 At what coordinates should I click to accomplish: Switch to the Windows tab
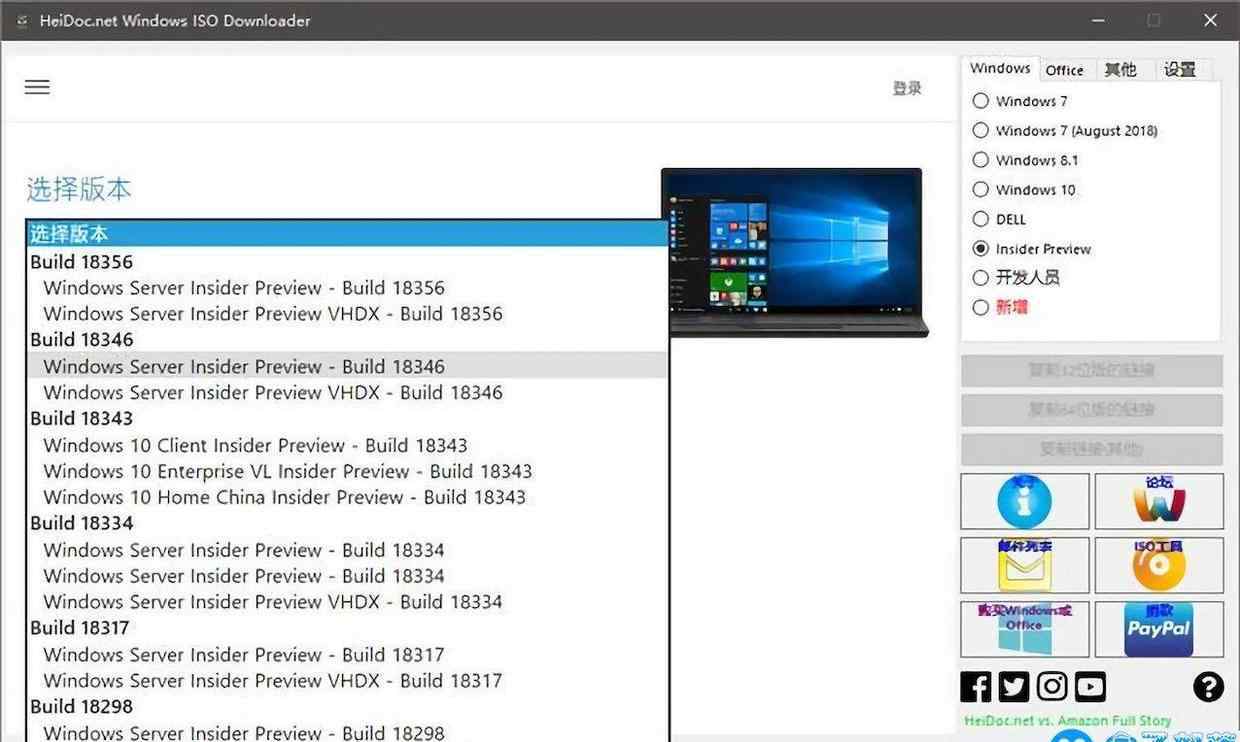pyautogui.click(x=1000, y=68)
